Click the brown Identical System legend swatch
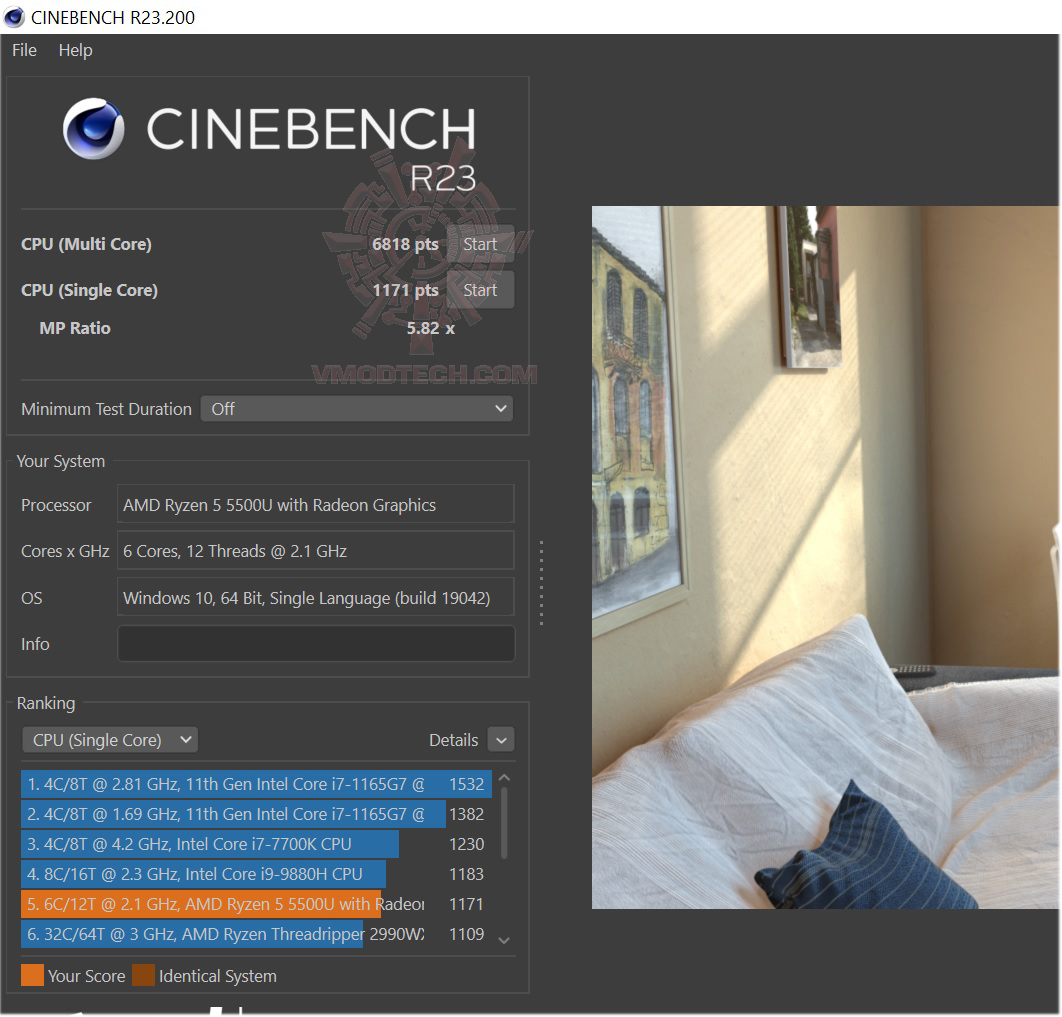1062x1017 pixels. [144, 976]
